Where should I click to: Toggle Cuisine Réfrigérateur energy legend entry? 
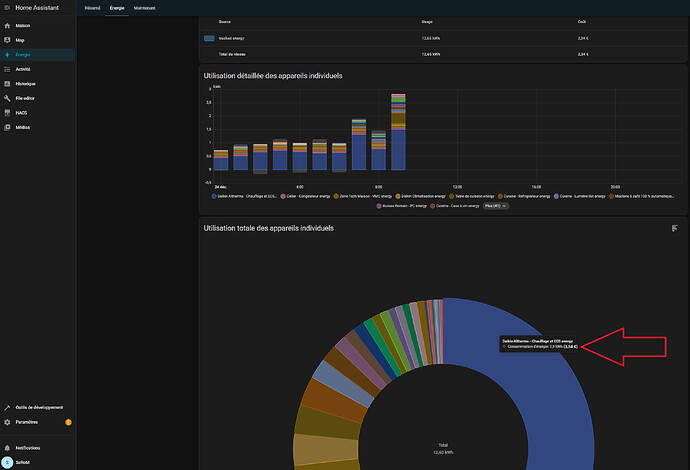524,196
